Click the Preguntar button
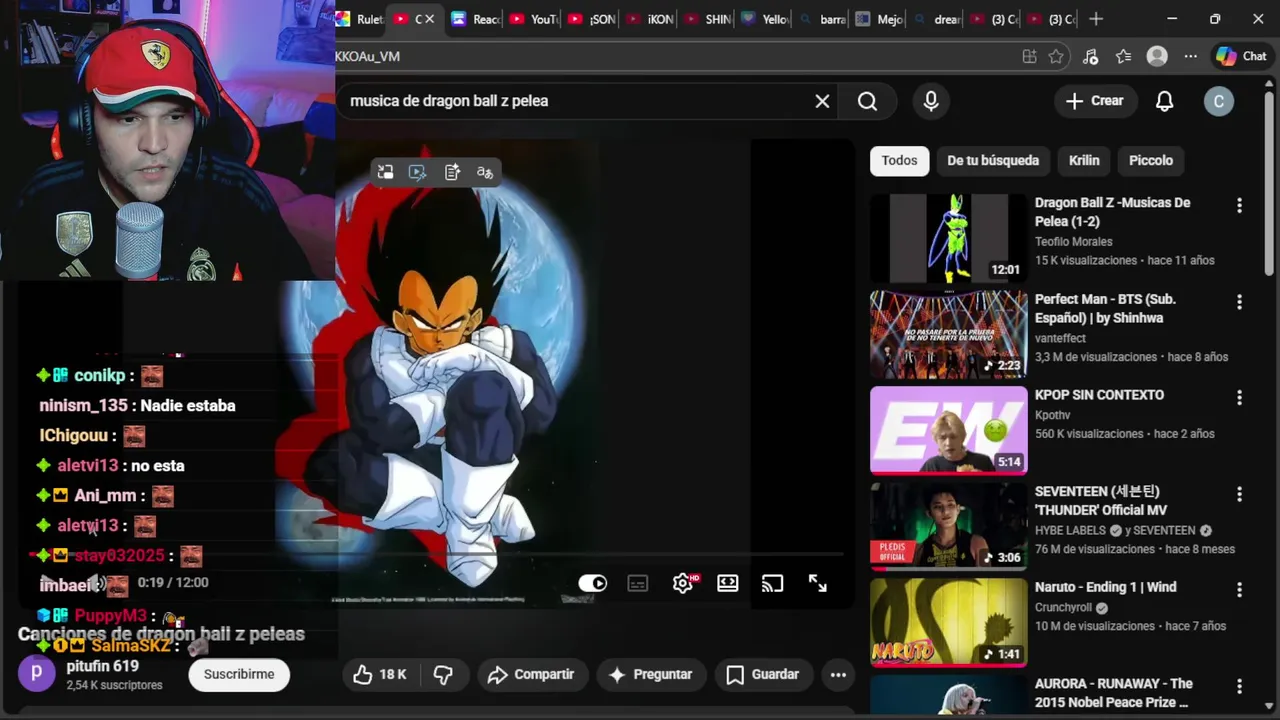The width and height of the screenshot is (1280, 720). tap(650, 675)
